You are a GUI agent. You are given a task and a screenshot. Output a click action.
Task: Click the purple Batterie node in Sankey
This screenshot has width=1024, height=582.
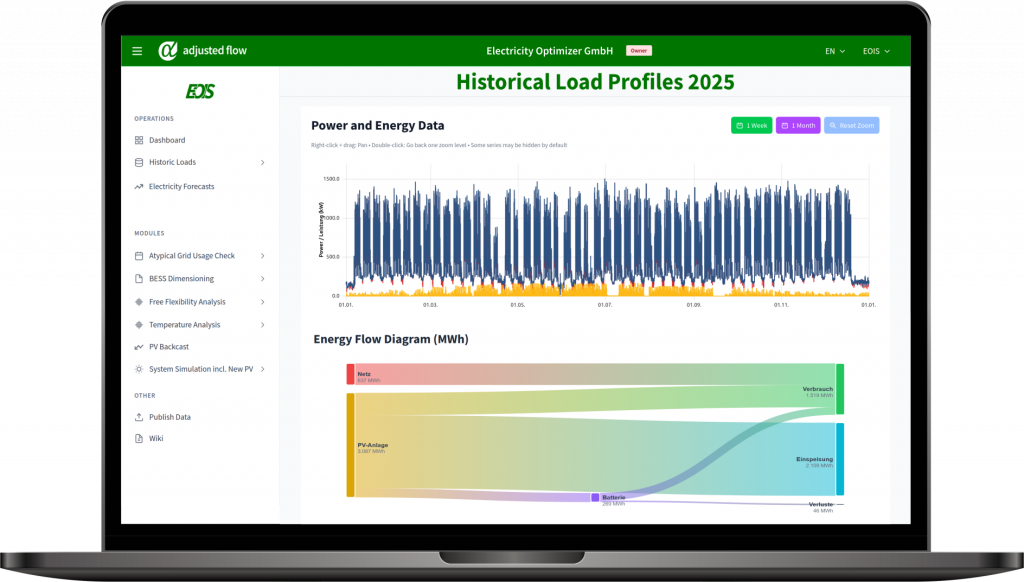point(595,498)
